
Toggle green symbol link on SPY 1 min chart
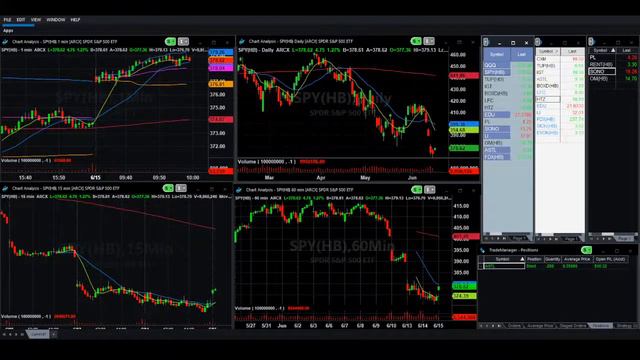[170, 42]
